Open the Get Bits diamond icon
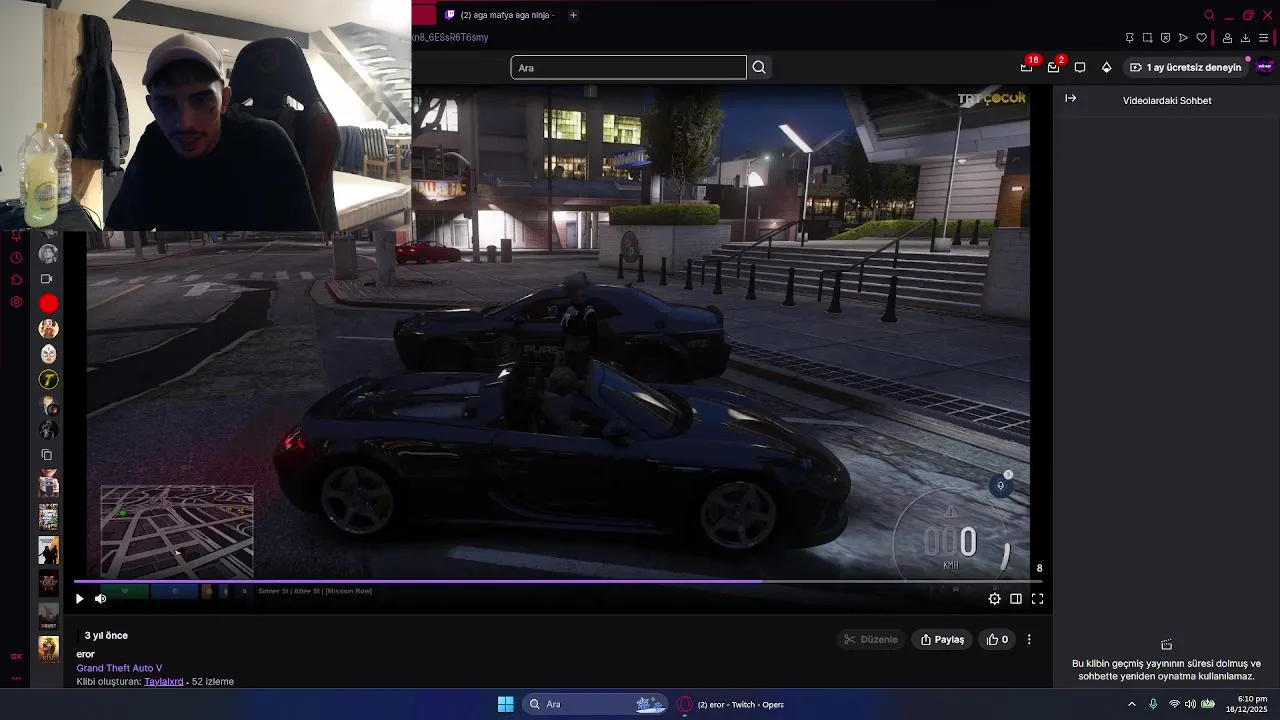 tap(1106, 68)
